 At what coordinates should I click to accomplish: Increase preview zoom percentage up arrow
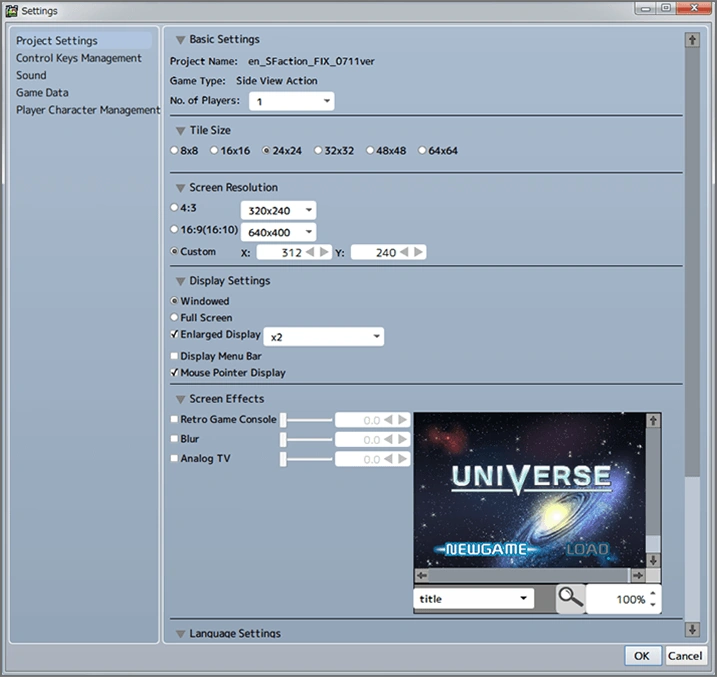coord(653,594)
